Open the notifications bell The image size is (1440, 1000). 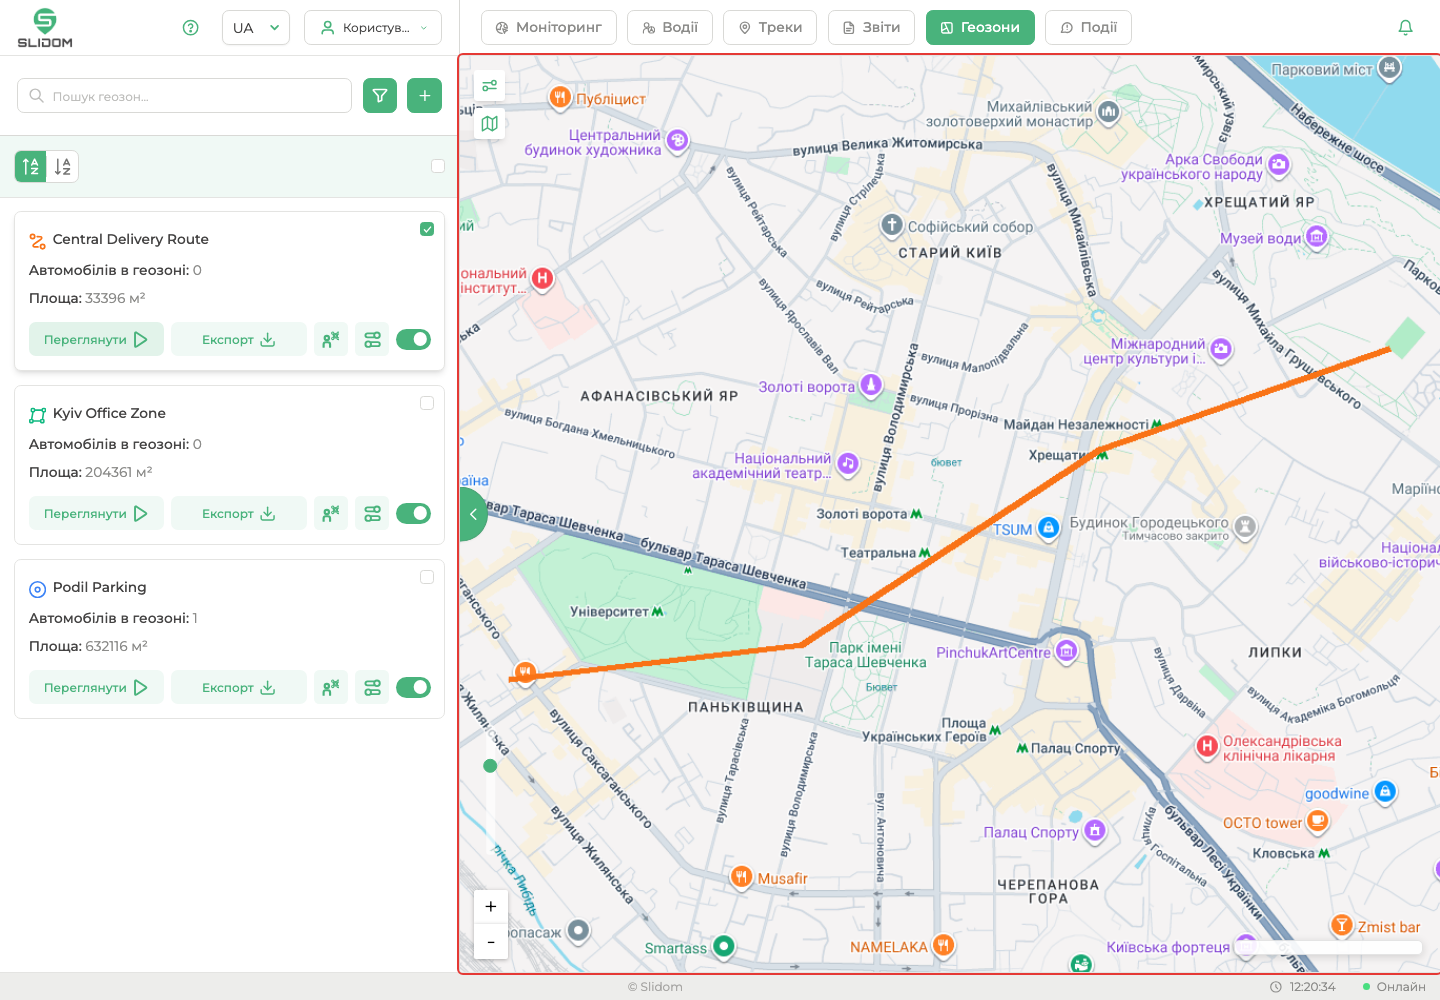coord(1405,28)
